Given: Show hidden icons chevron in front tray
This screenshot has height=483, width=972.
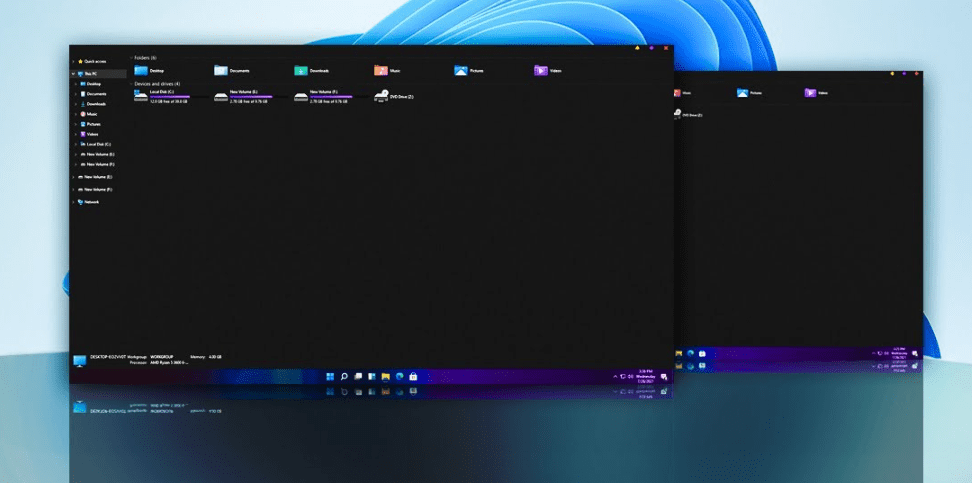Looking at the screenshot, I should pos(616,376).
